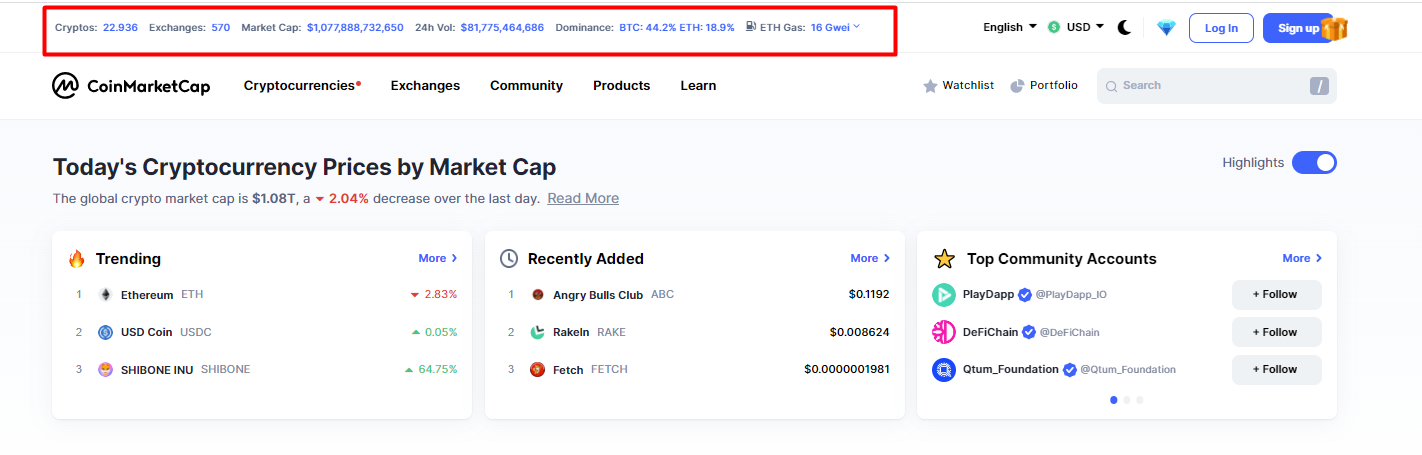
Task: Open the English language dropdown
Action: [x=1010, y=28]
